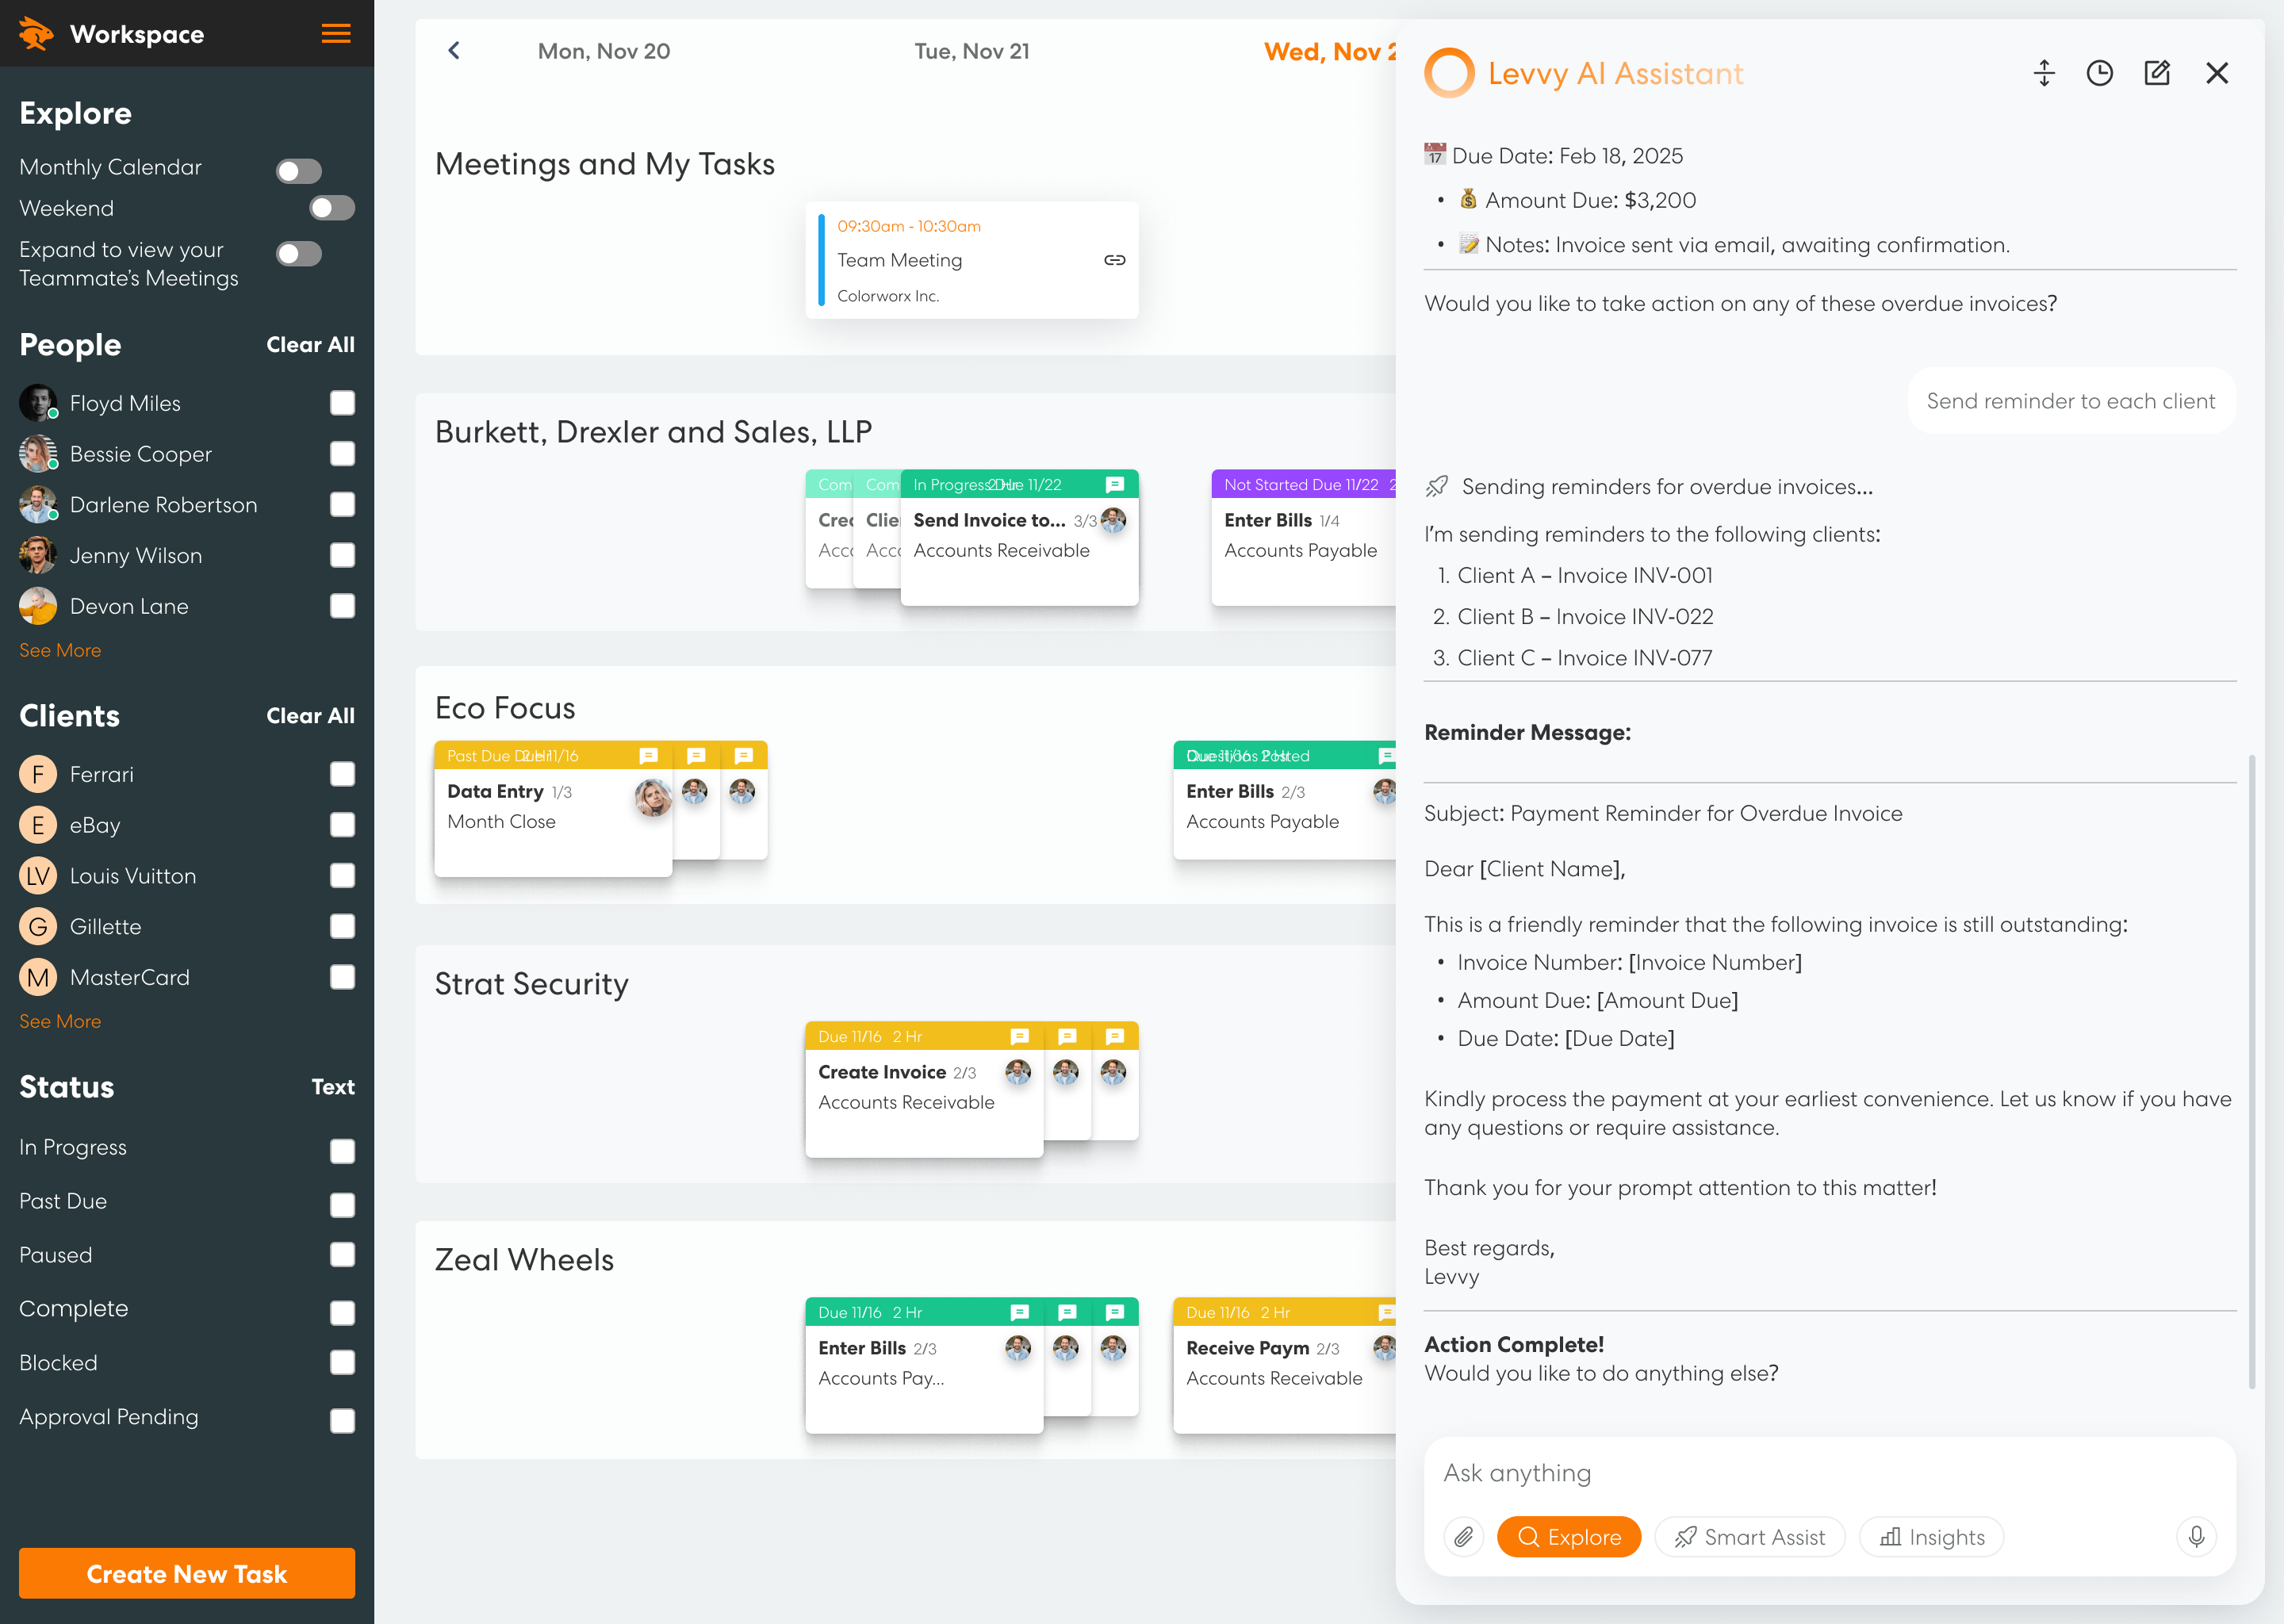Image resolution: width=2284 pixels, height=1624 pixels.
Task: Click the Create New Task button
Action: coord(187,1573)
